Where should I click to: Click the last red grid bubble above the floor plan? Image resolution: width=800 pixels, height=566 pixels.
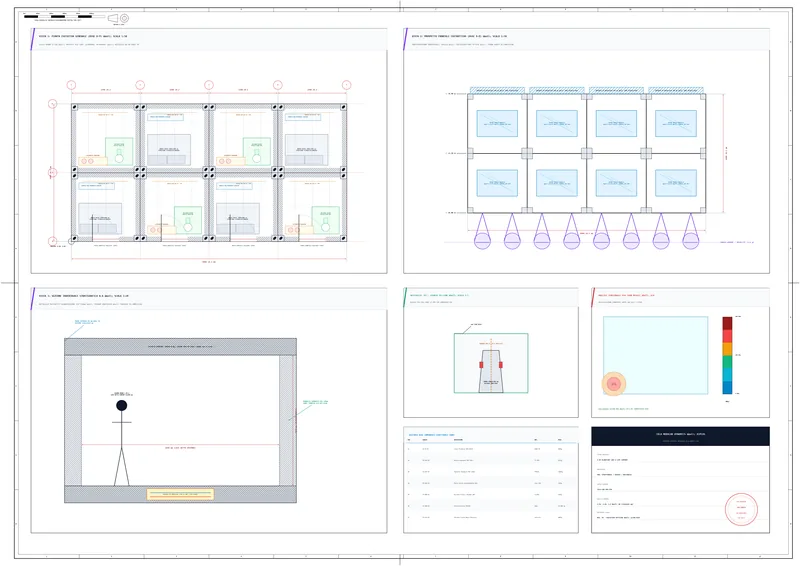346,85
